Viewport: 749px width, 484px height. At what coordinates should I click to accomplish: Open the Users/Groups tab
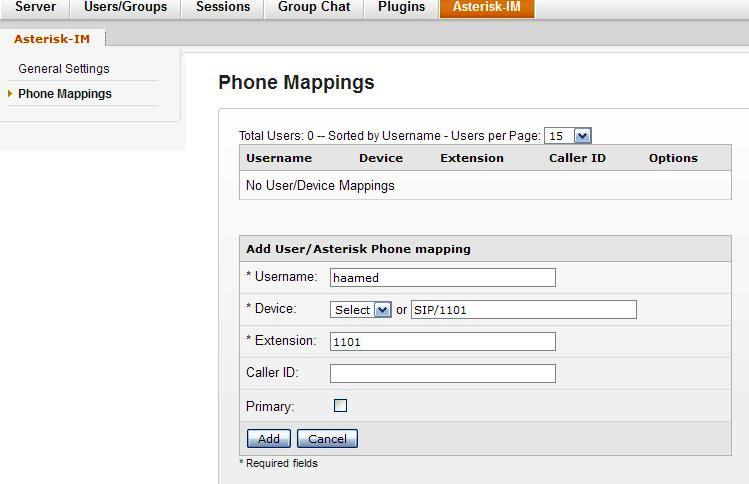pos(126,7)
